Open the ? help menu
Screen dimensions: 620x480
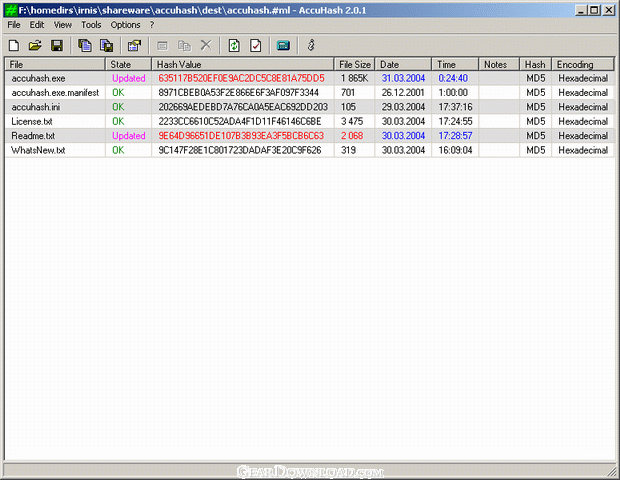tap(152, 25)
